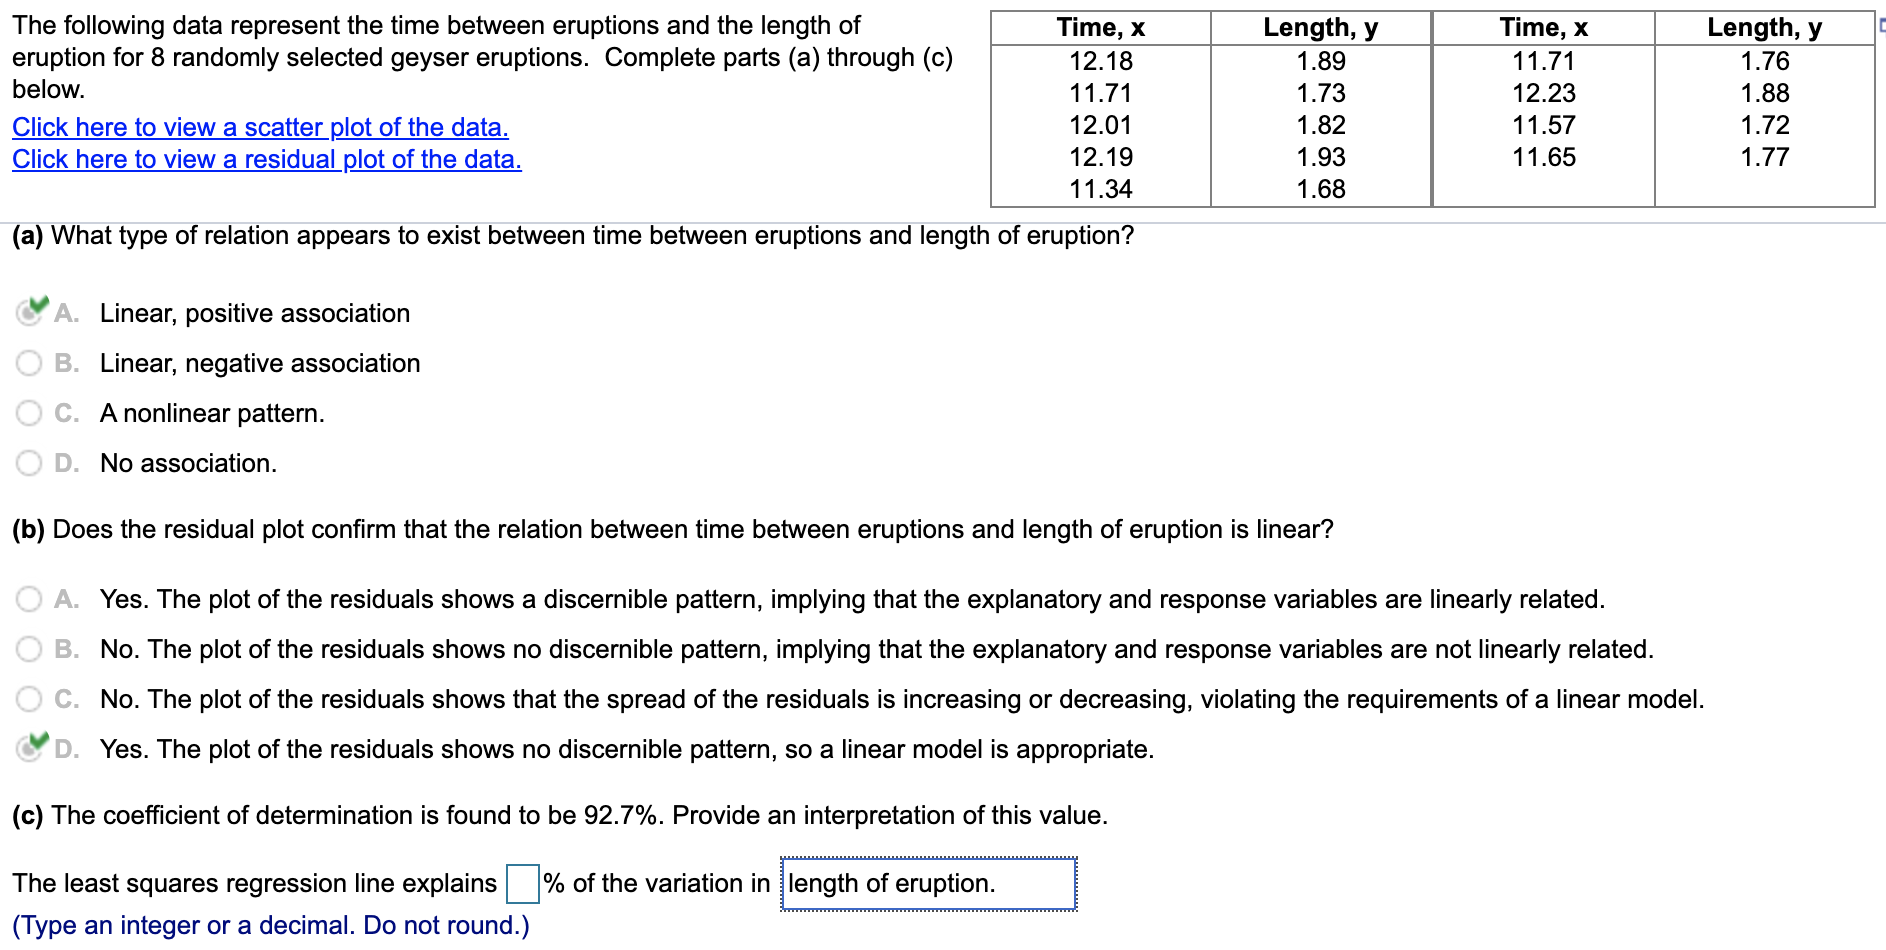Select option C about increasing residual spread

29,699
